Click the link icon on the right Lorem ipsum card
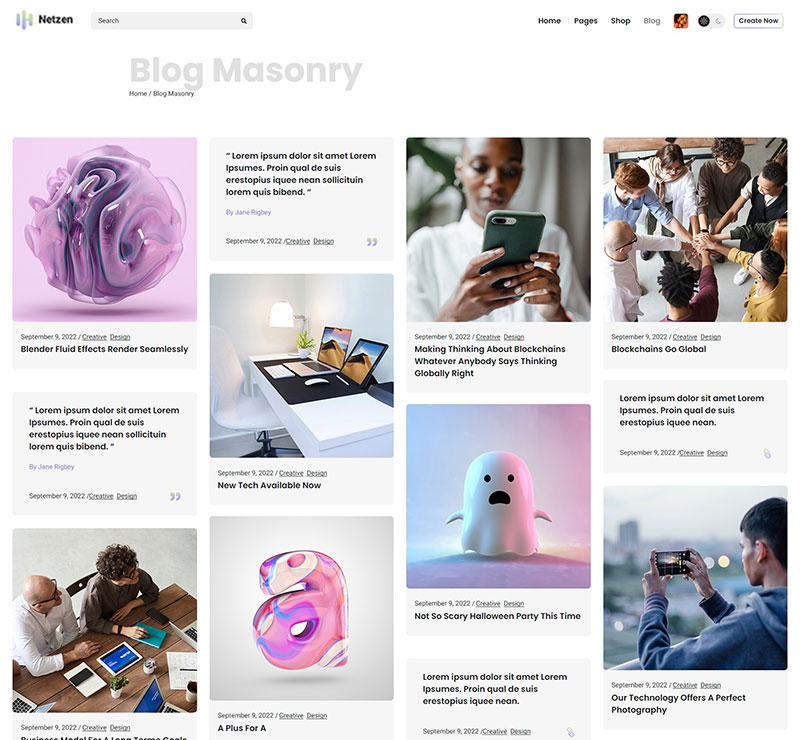The width and height of the screenshot is (800, 740). click(767, 453)
